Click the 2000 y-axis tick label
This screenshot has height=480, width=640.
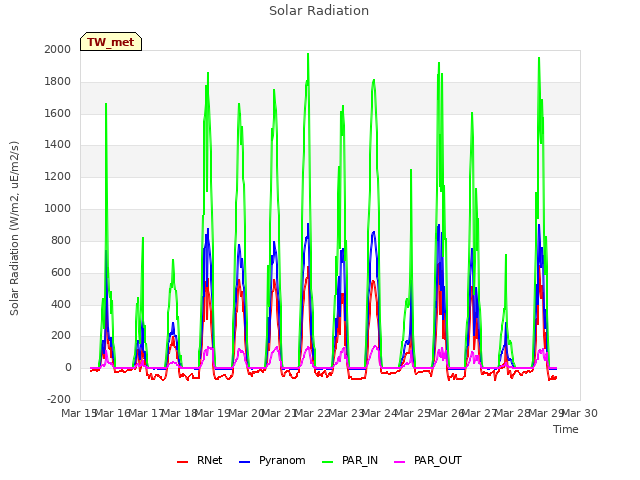click(58, 49)
